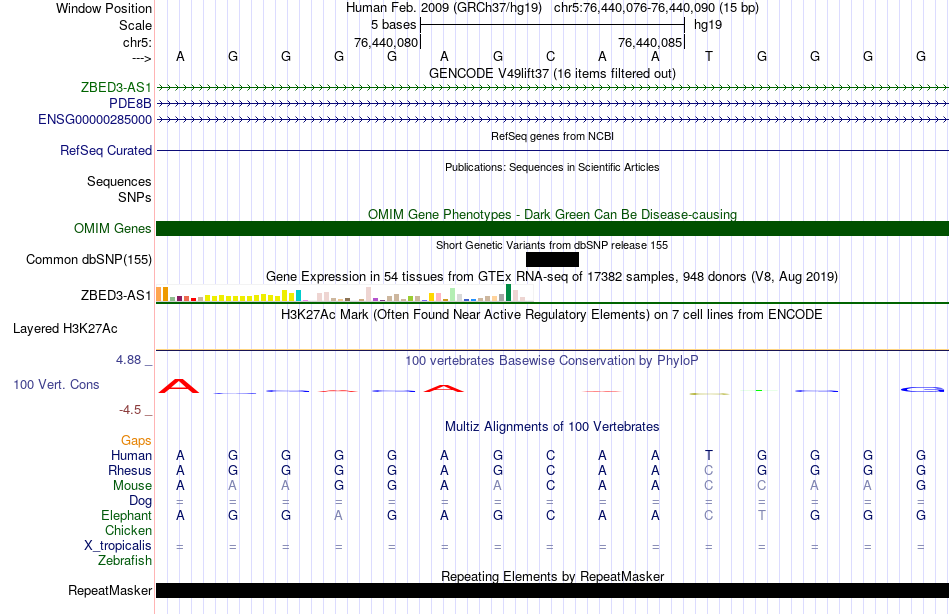Screen dimensions: 950x614
Task: Click Short Genetic Variants from dbSNP title
Action: (x=552, y=245)
